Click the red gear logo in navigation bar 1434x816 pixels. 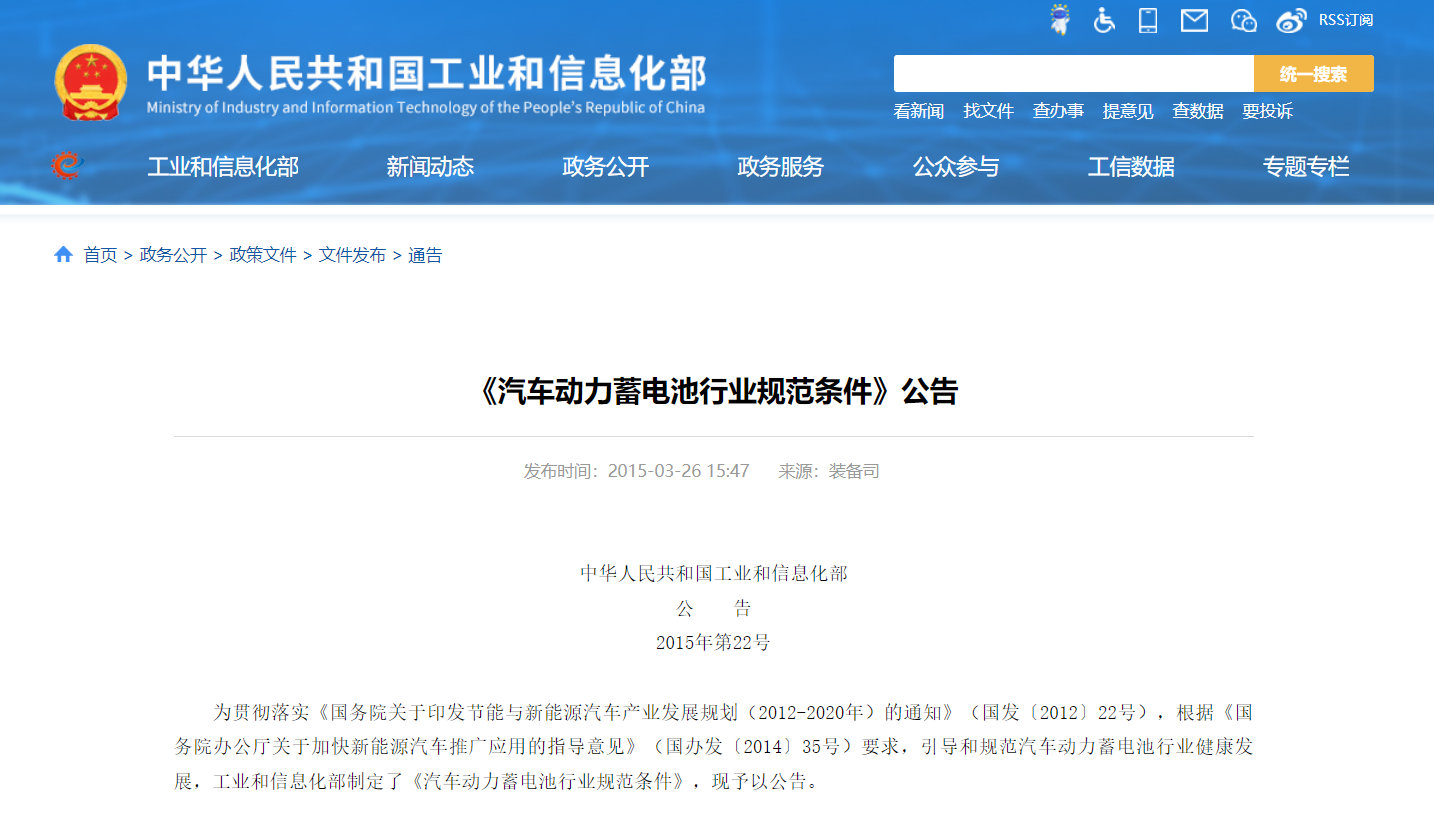[x=68, y=166]
